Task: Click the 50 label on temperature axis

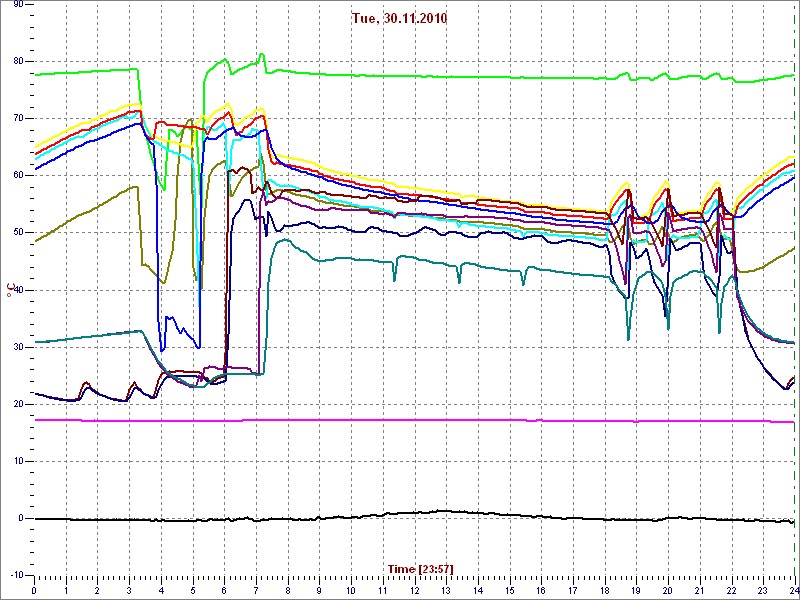Action: [x=18, y=232]
